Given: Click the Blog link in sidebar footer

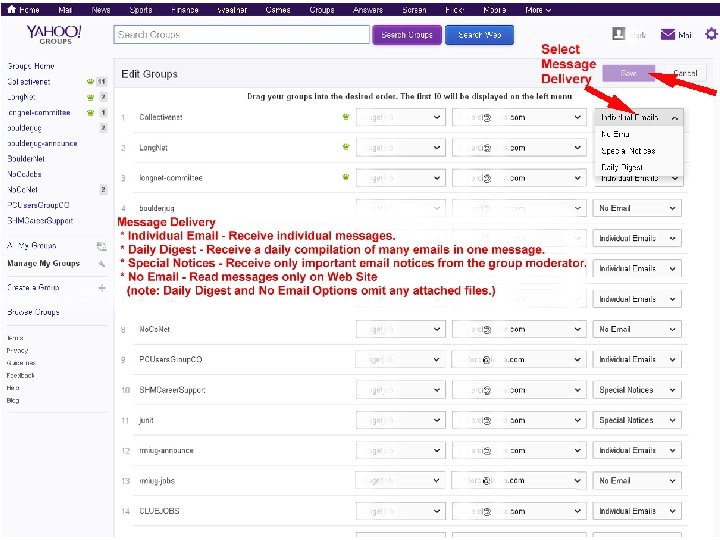Looking at the screenshot, I should [x=13, y=400].
